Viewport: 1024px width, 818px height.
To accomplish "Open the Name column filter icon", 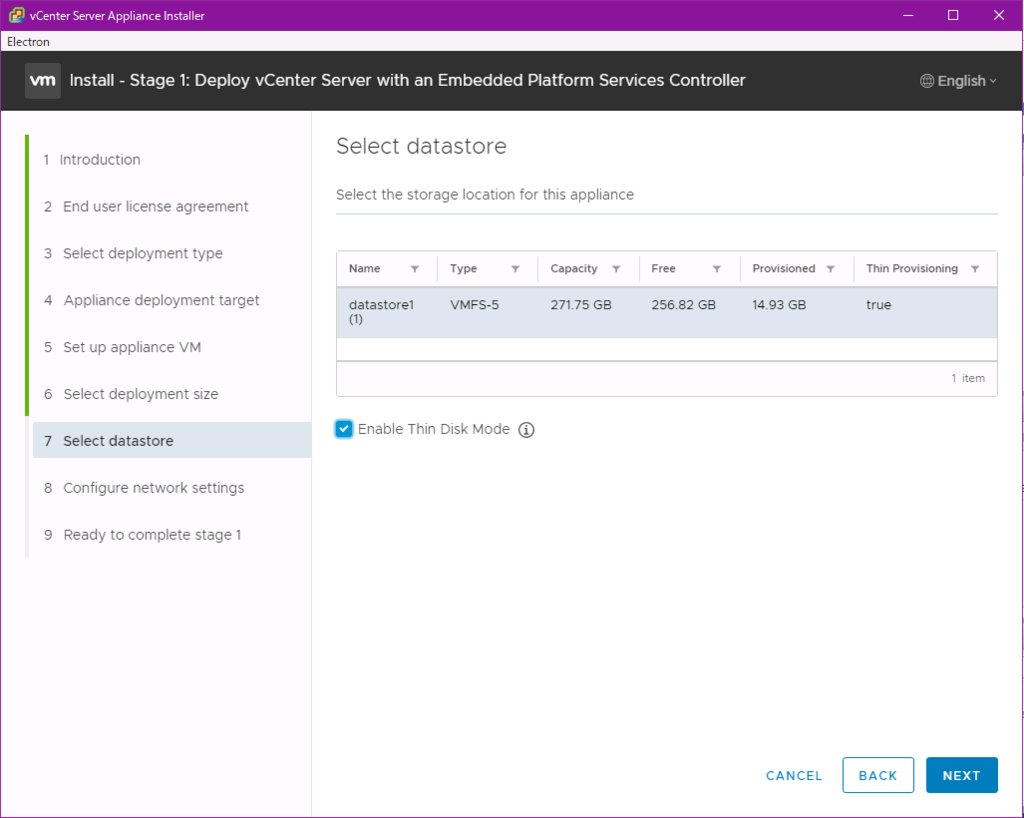I will (x=415, y=269).
